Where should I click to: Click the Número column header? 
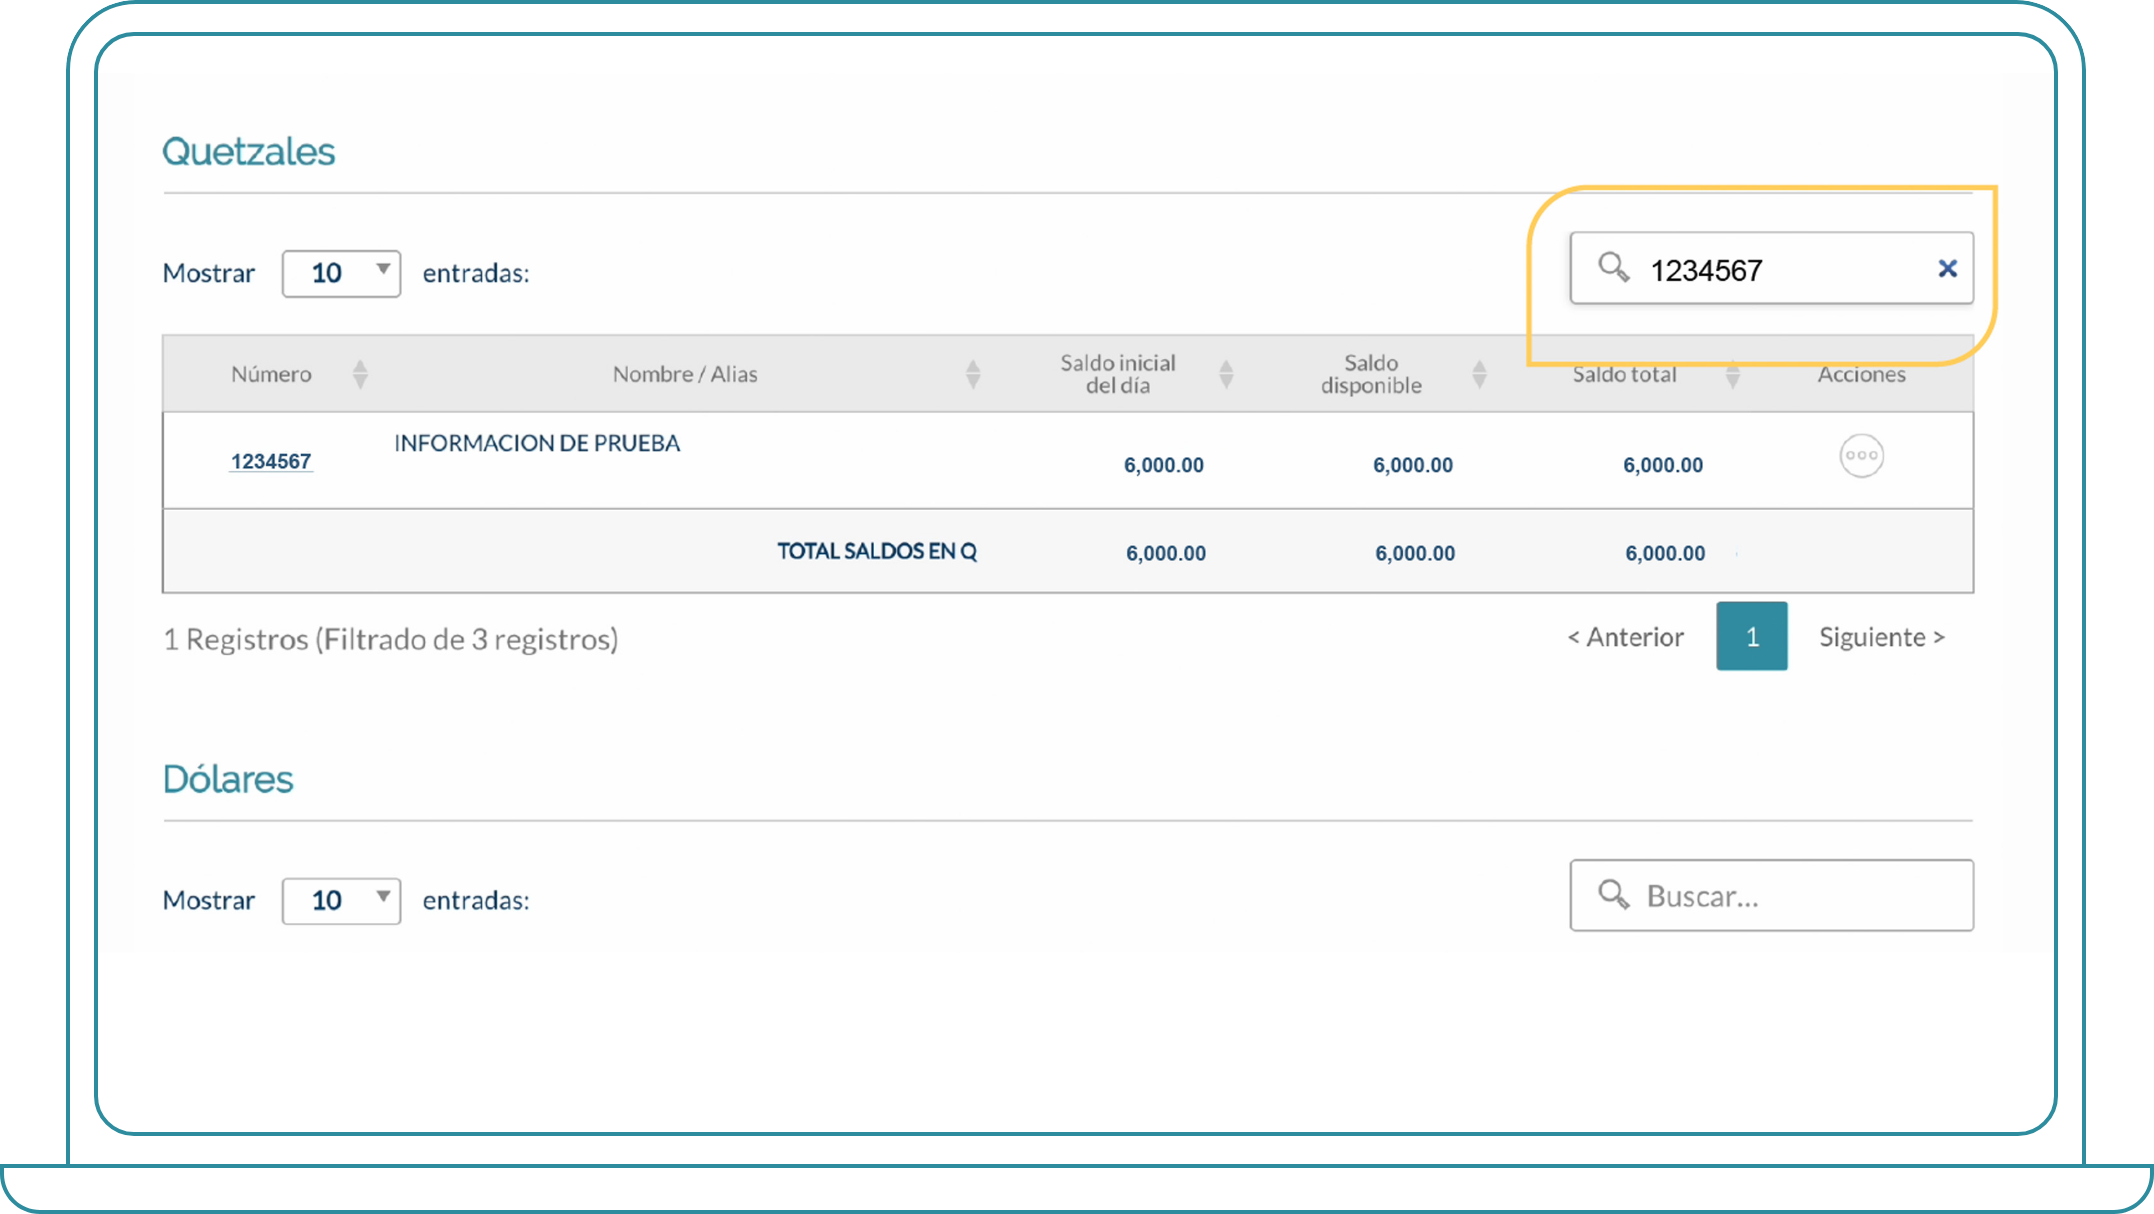[x=271, y=374]
